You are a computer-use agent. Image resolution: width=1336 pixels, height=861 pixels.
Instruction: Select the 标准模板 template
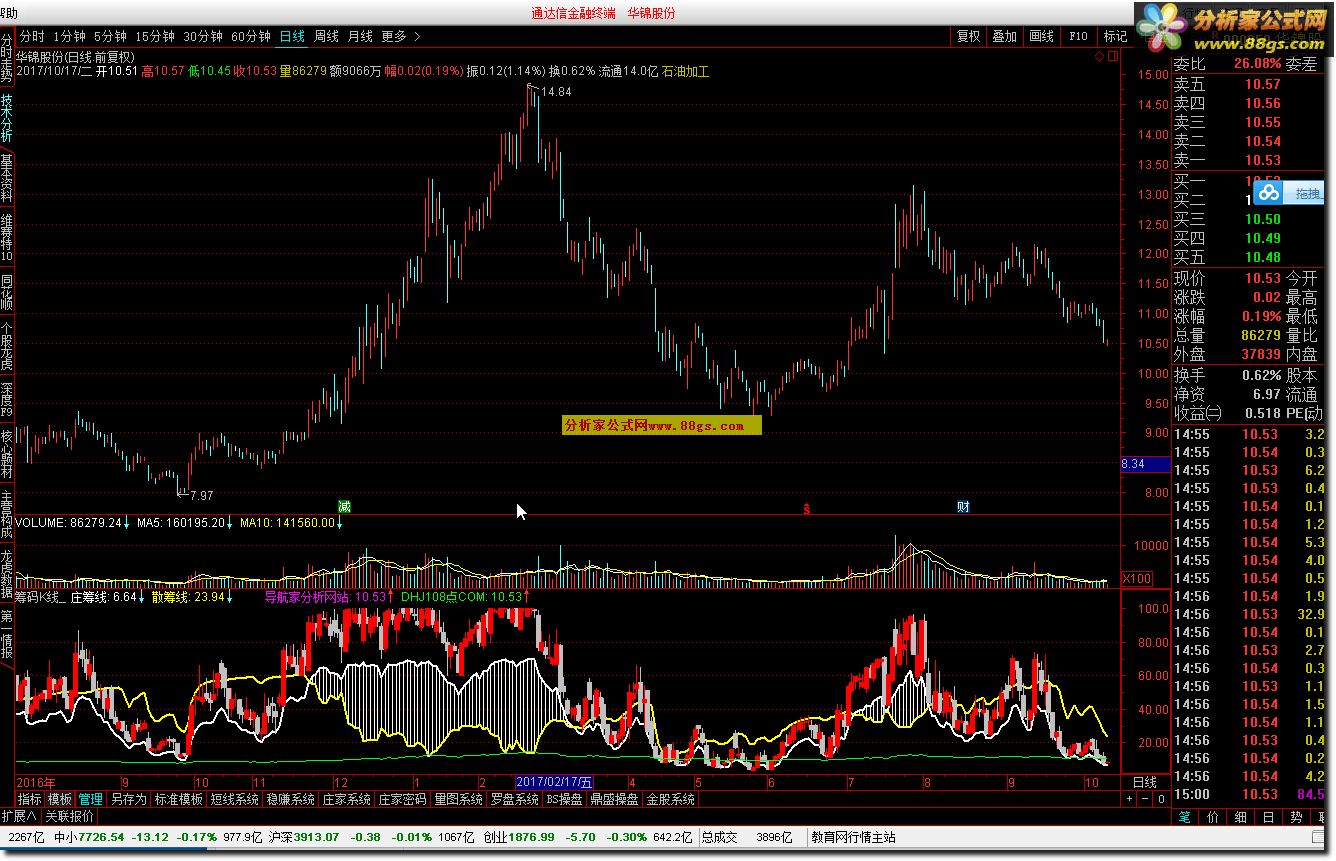pyautogui.click(x=178, y=800)
